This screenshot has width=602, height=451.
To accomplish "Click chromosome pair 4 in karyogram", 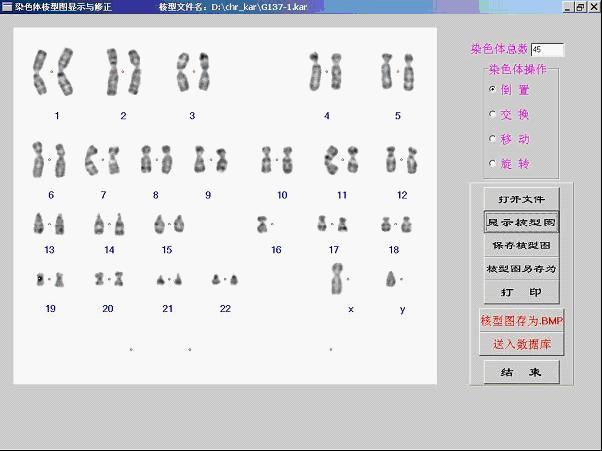I will pos(326,71).
